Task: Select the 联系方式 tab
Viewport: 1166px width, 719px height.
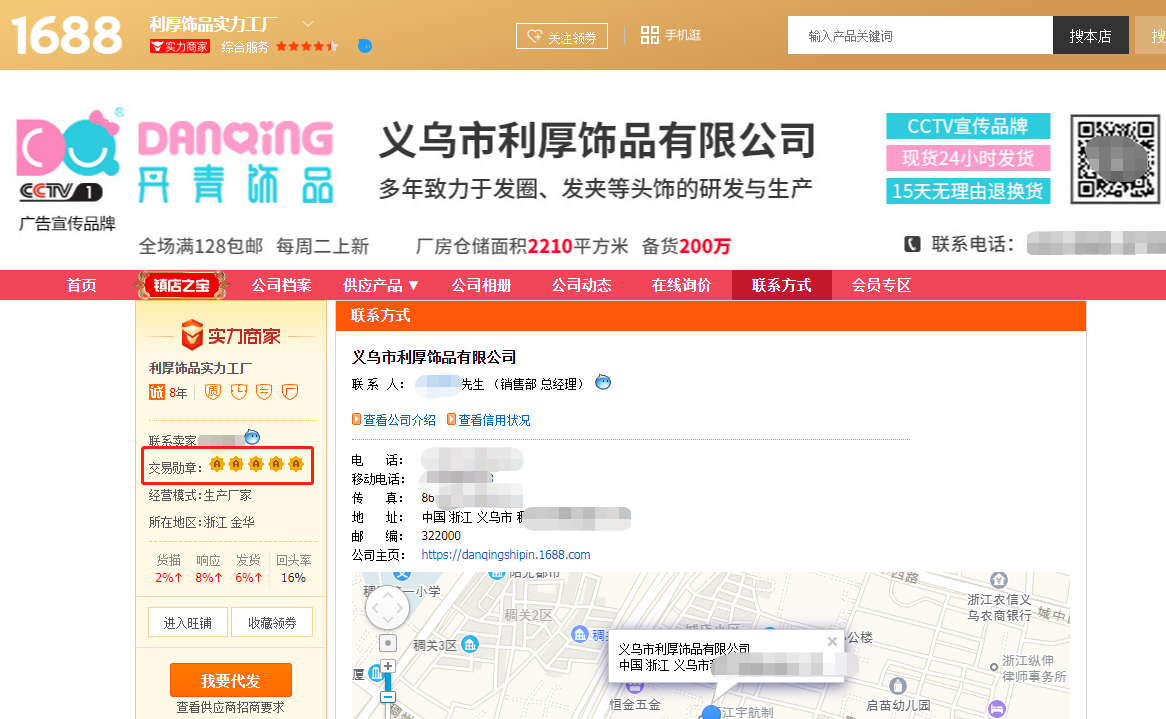Action: [782, 286]
